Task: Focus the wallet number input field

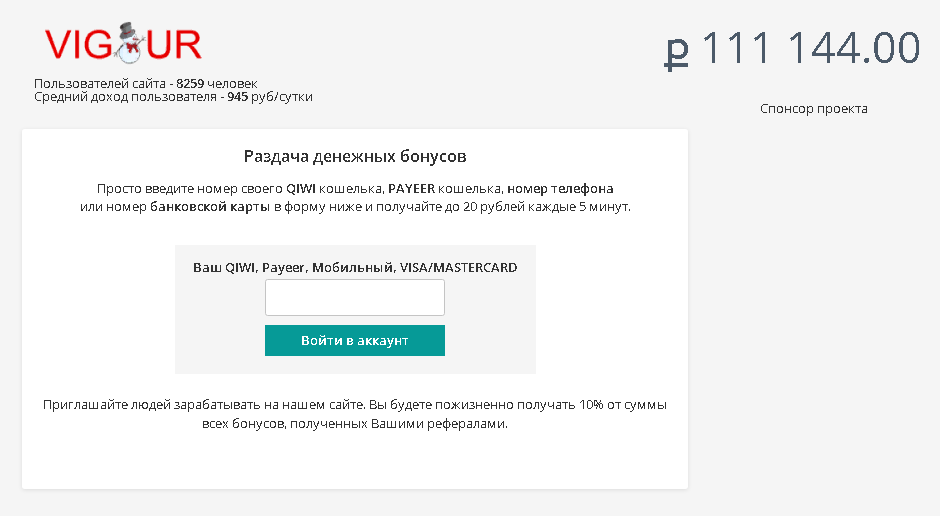Action: coord(355,298)
